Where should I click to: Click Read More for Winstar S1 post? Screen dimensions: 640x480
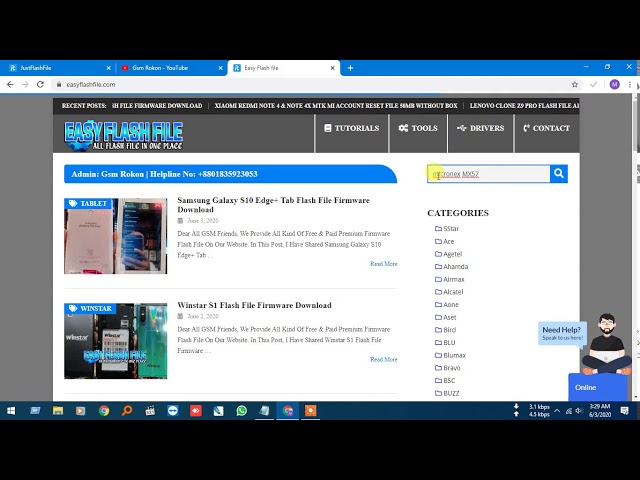point(384,360)
